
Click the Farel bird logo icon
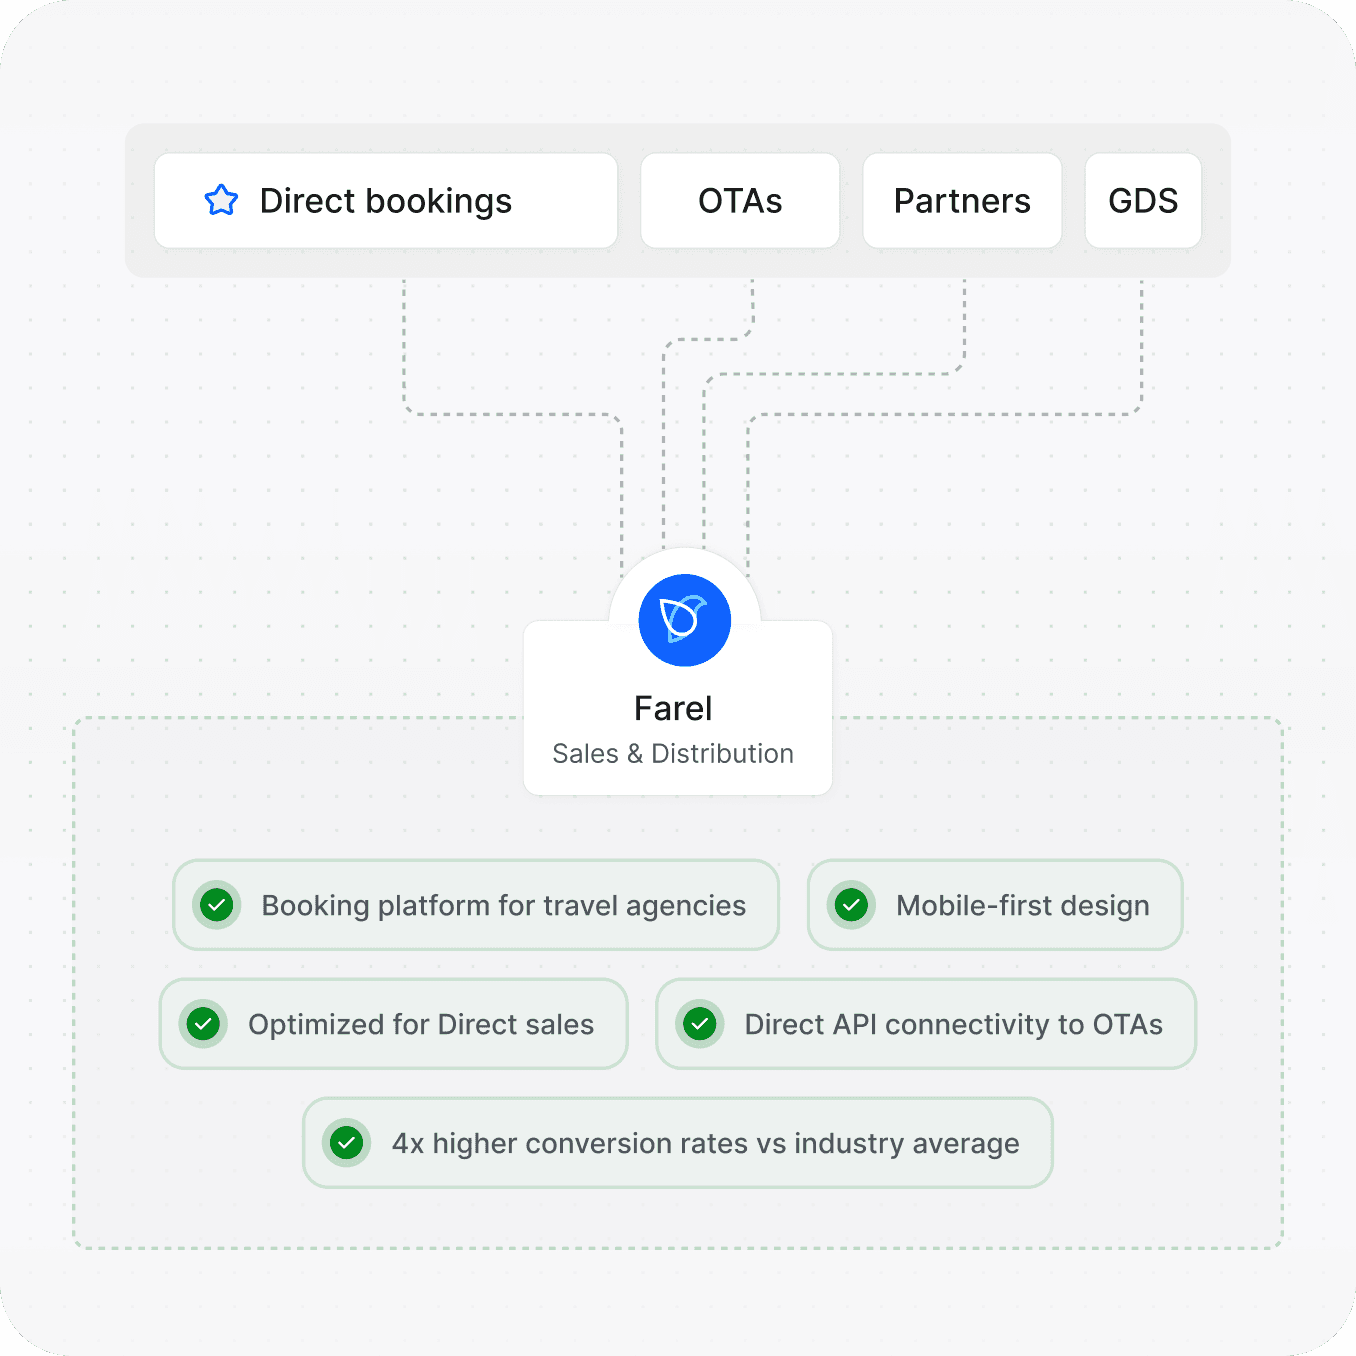pyautogui.click(x=685, y=620)
